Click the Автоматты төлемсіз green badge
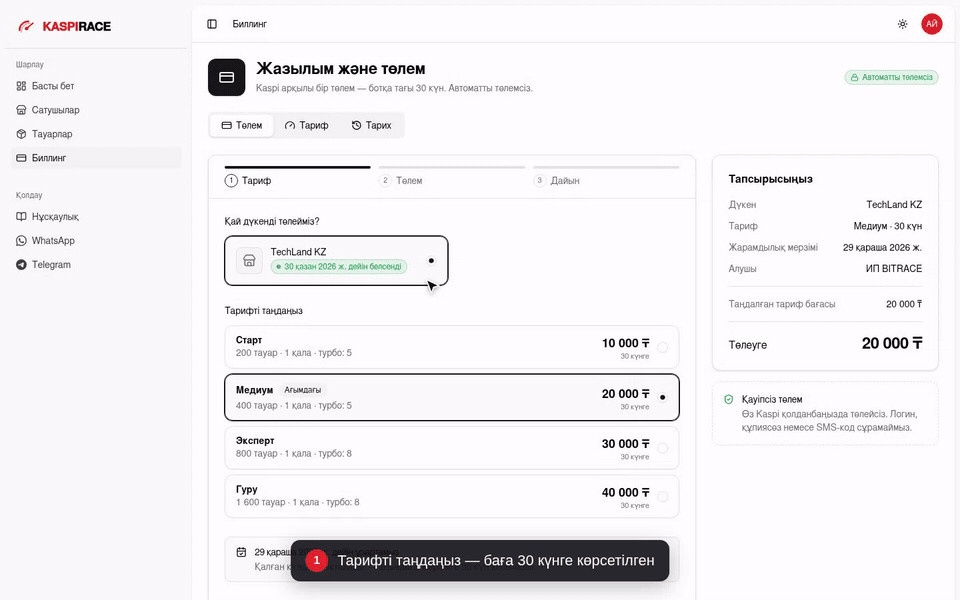960x600 pixels. (x=891, y=77)
